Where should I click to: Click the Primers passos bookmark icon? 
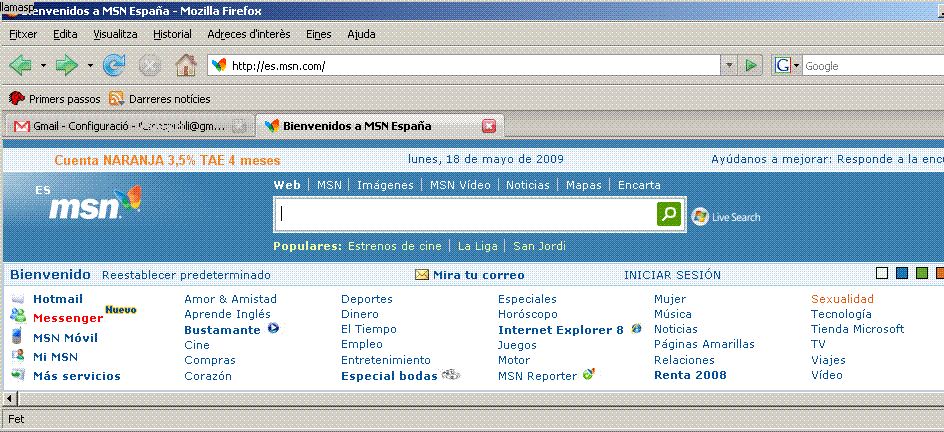17,98
